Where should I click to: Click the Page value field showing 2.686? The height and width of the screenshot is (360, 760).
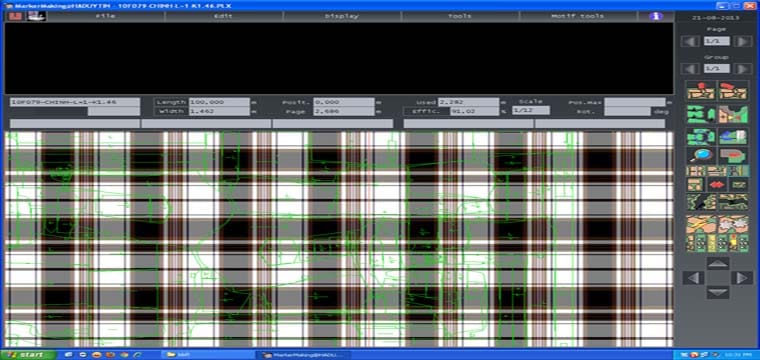coord(344,111)
